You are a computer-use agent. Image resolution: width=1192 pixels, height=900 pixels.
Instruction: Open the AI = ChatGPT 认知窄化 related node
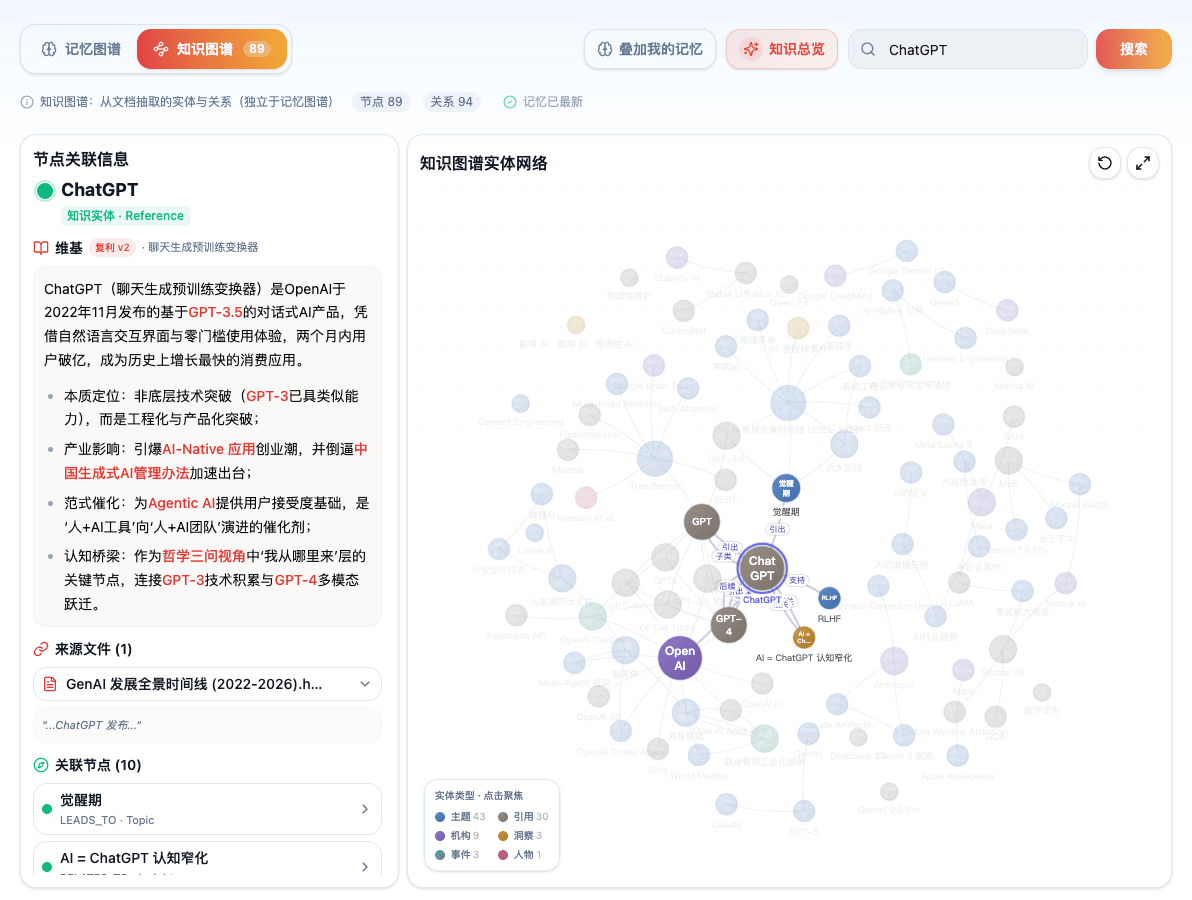click(x=208, y=860)
